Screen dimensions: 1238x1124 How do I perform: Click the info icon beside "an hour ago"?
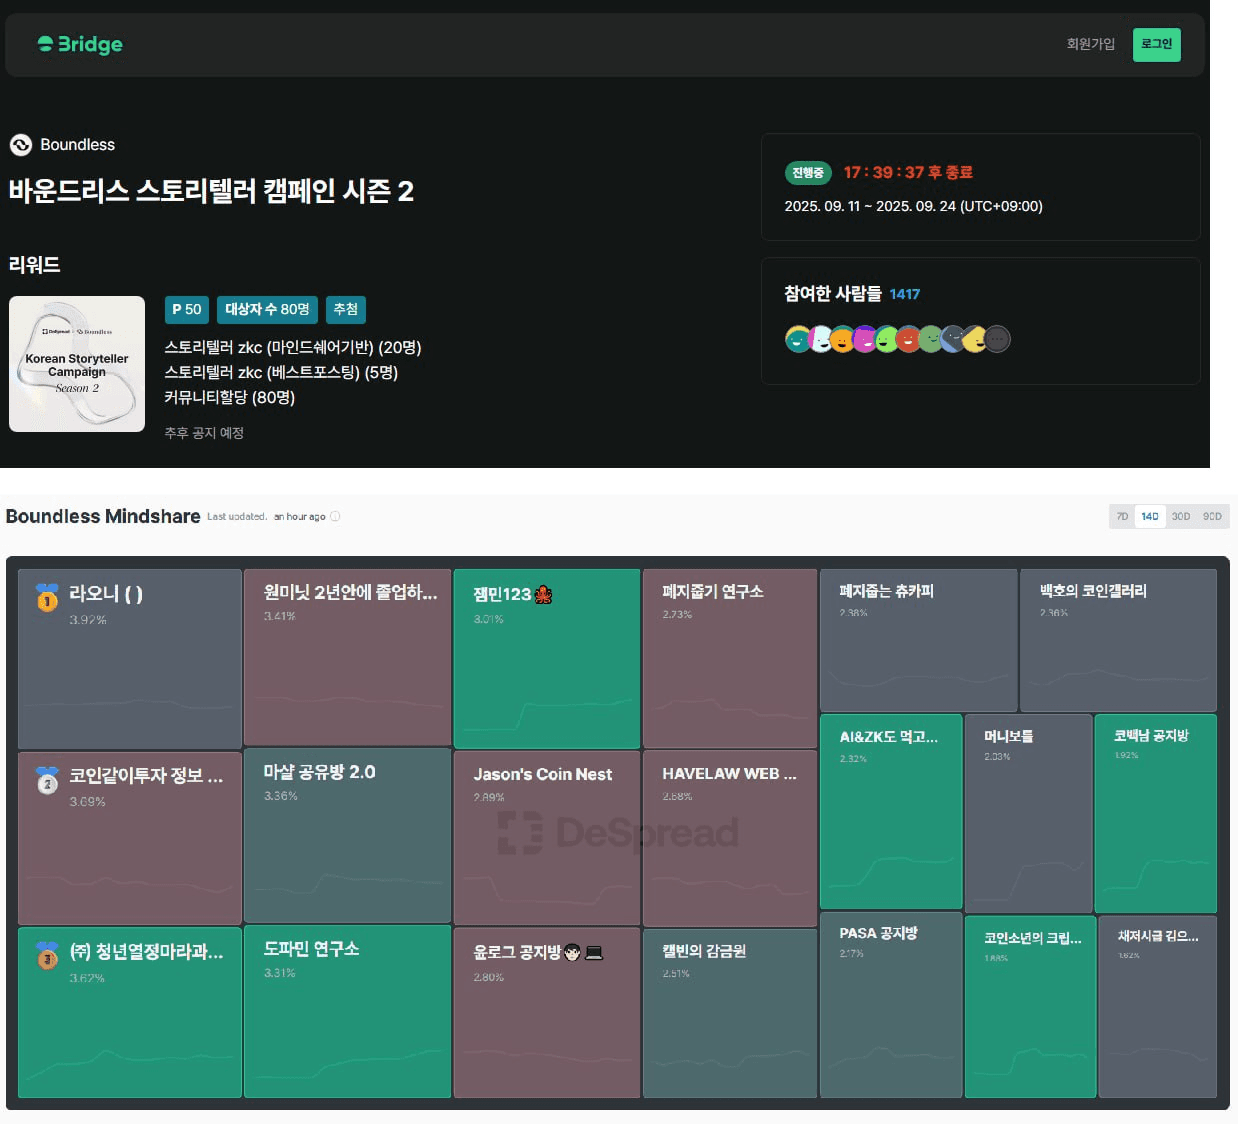click(335, 517)
